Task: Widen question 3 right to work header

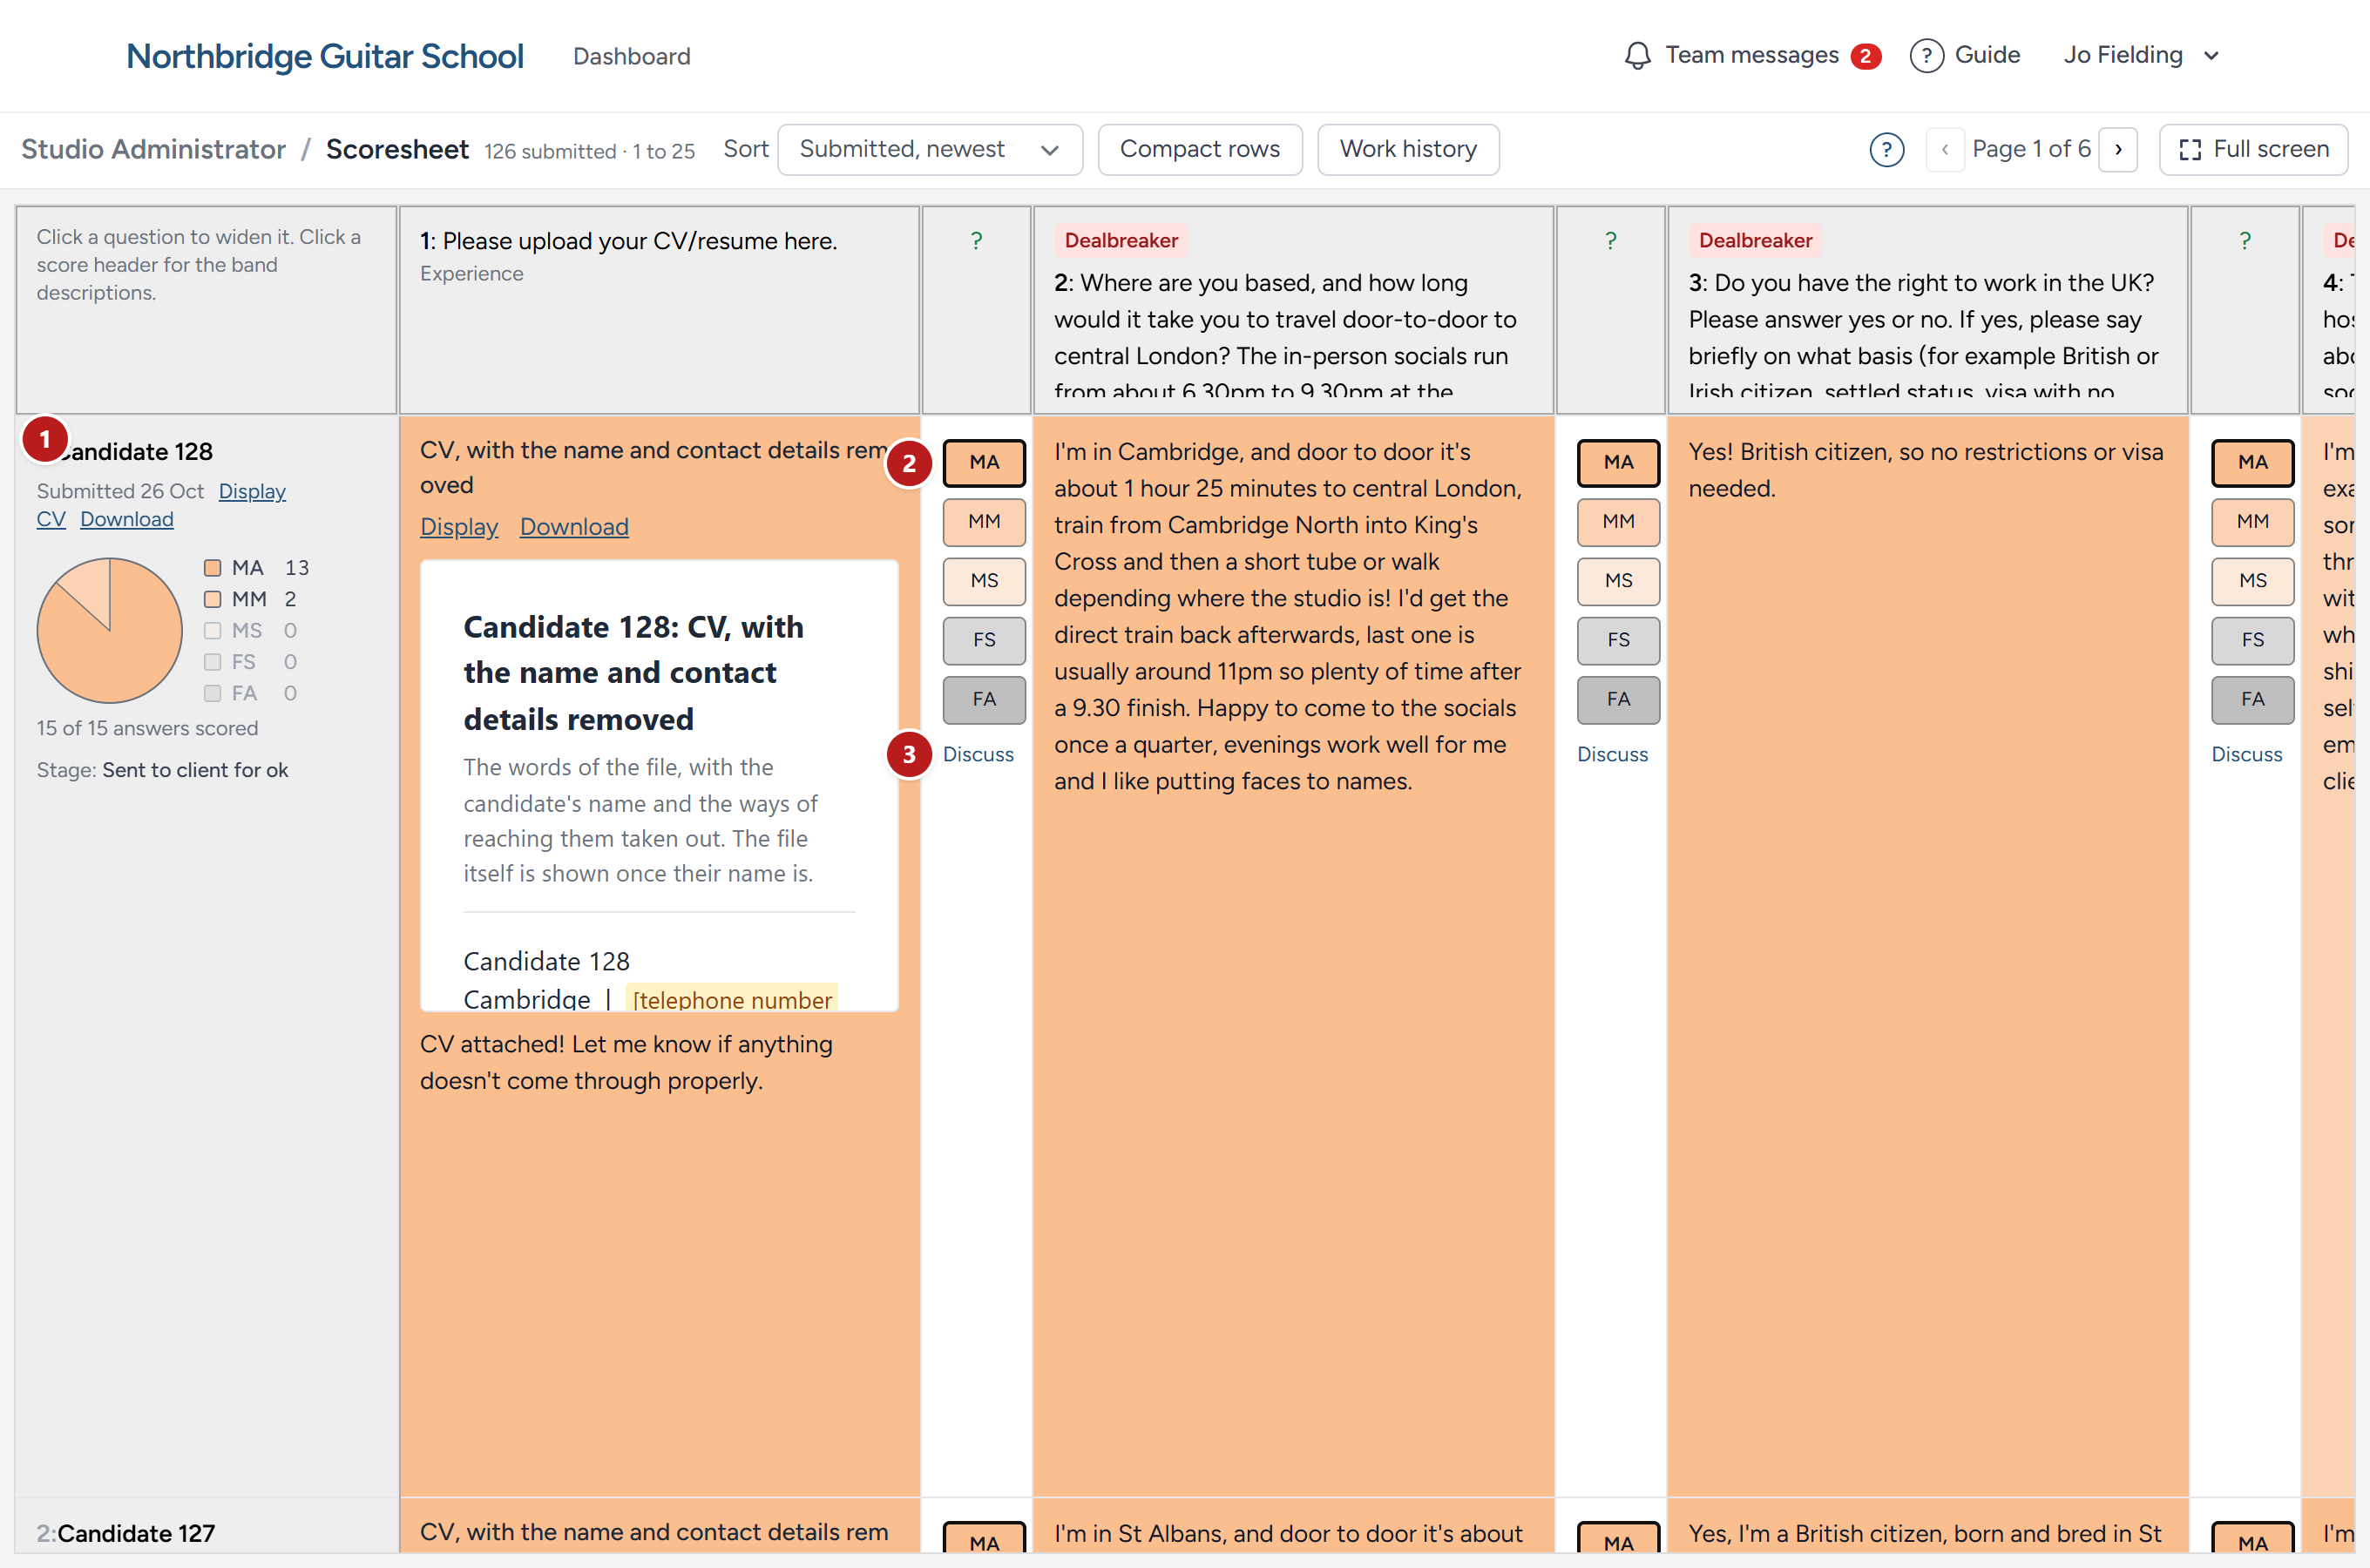Action: (1927, 310)
